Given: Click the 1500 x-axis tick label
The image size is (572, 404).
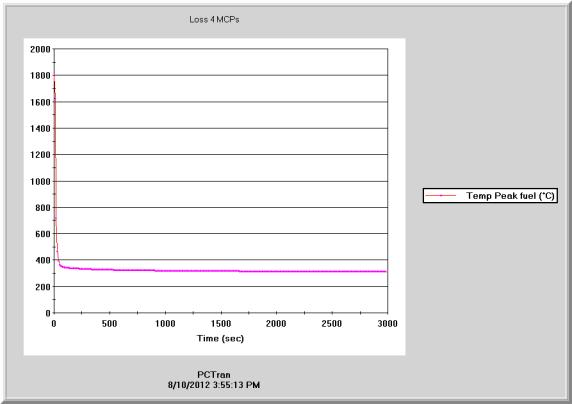Looking at the screenshot, I should (x=221, y=324).
